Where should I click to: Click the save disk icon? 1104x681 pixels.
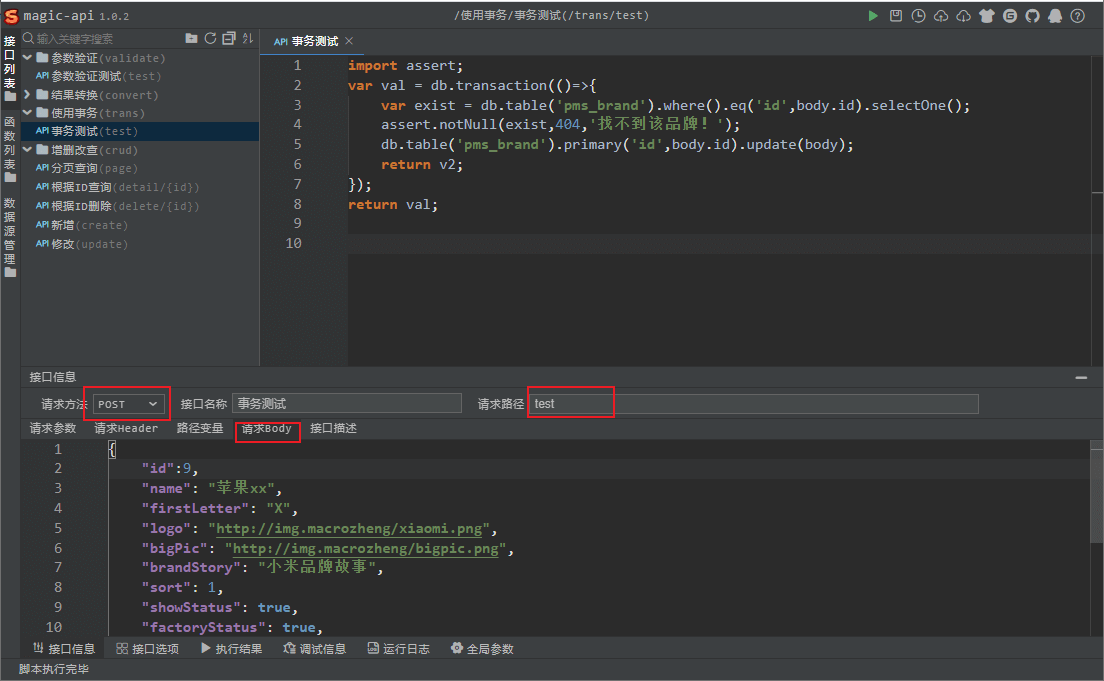(x=896, y=15)
